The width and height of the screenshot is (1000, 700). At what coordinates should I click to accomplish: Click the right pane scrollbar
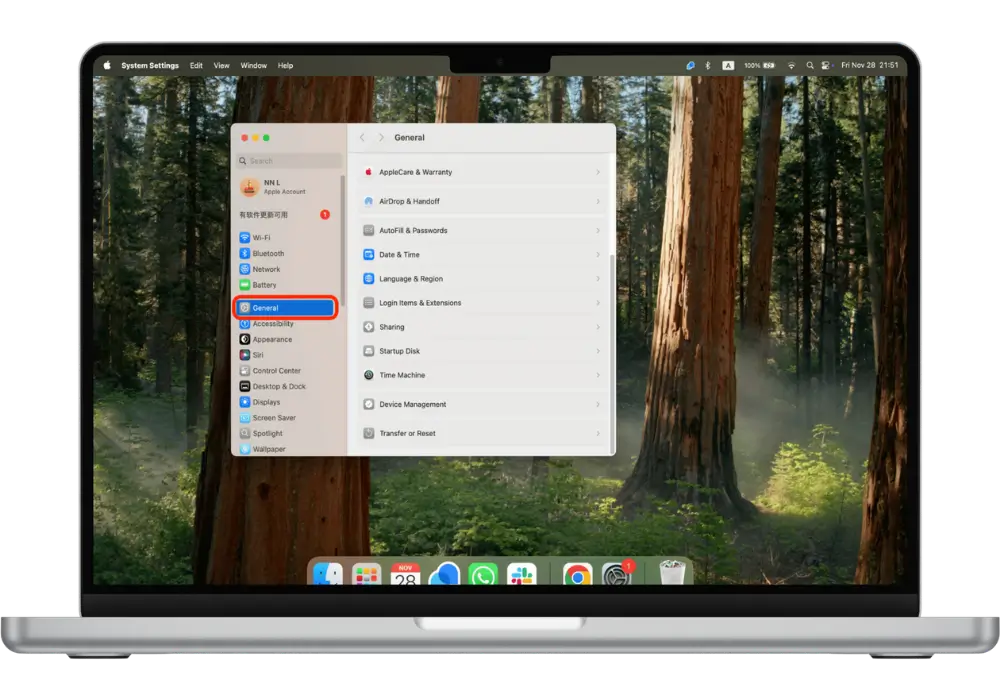point(612,300)
